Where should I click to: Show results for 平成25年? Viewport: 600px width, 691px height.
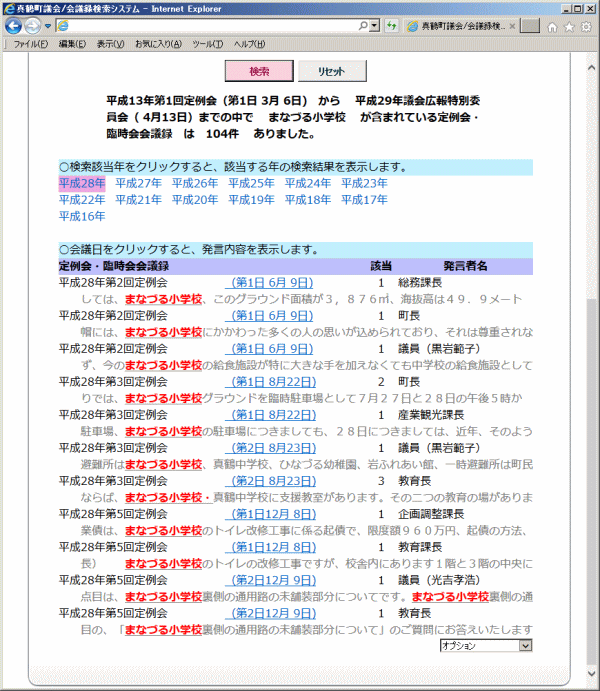(x=251, y=183)
